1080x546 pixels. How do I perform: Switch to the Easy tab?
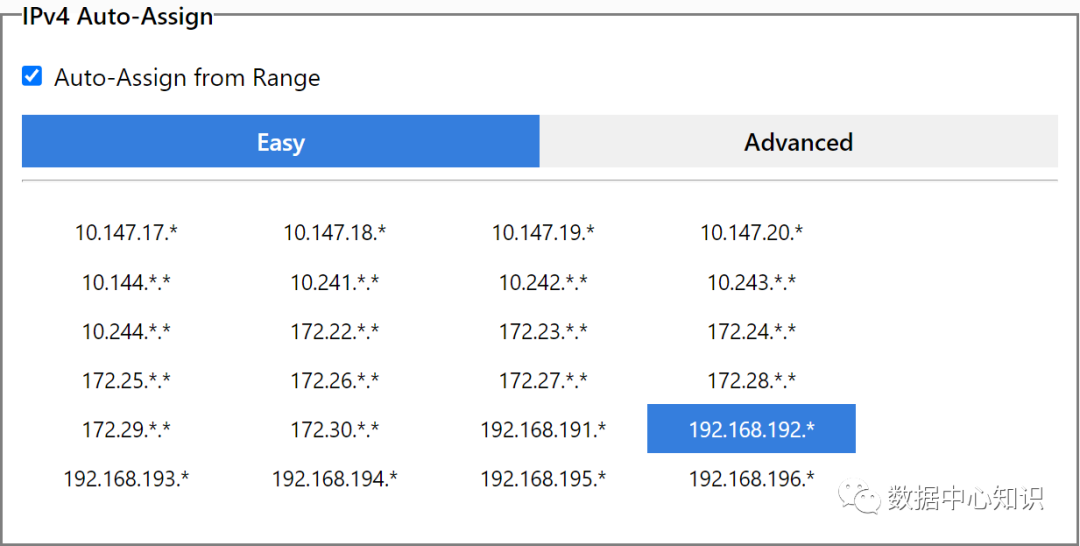[280, 142]
